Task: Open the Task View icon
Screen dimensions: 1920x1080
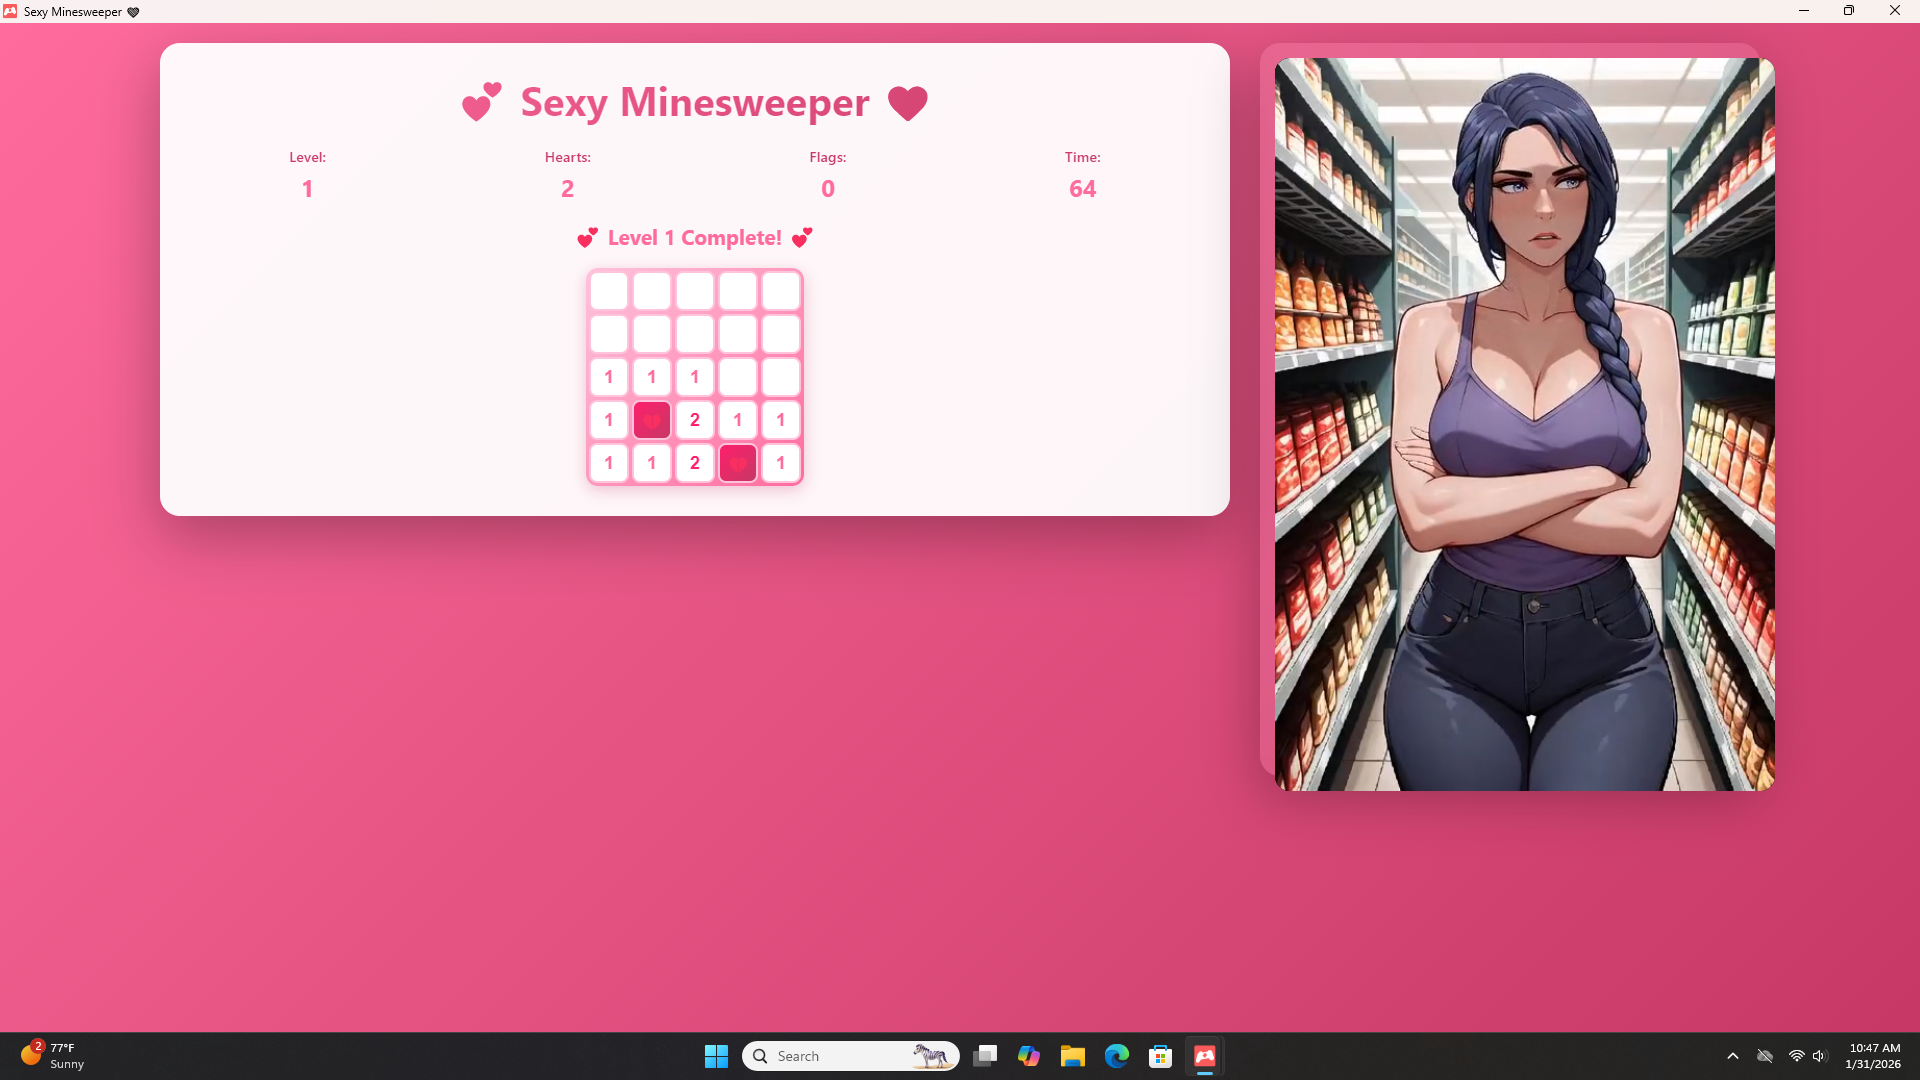Action: click(985, 1056)
